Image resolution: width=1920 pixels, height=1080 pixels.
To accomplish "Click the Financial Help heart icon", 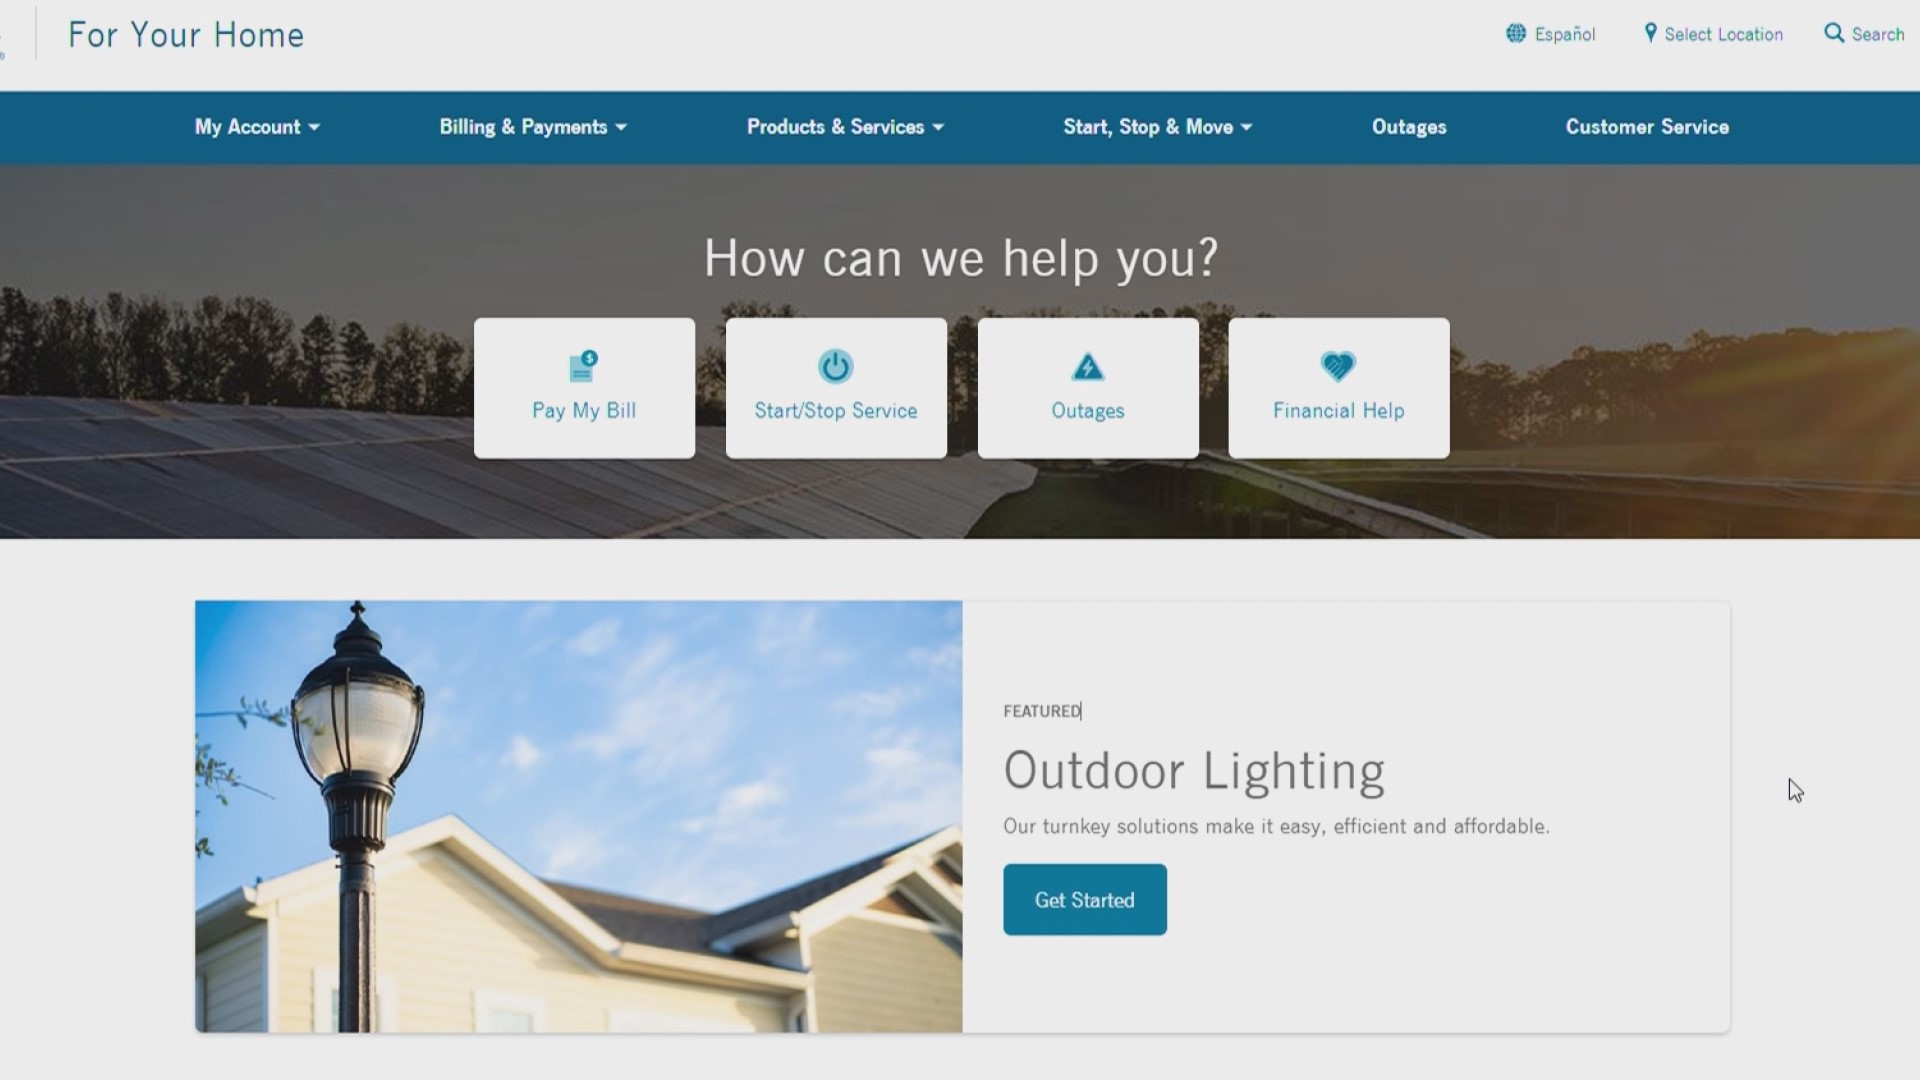I will pyautogui.click(x=1337, y=365).
